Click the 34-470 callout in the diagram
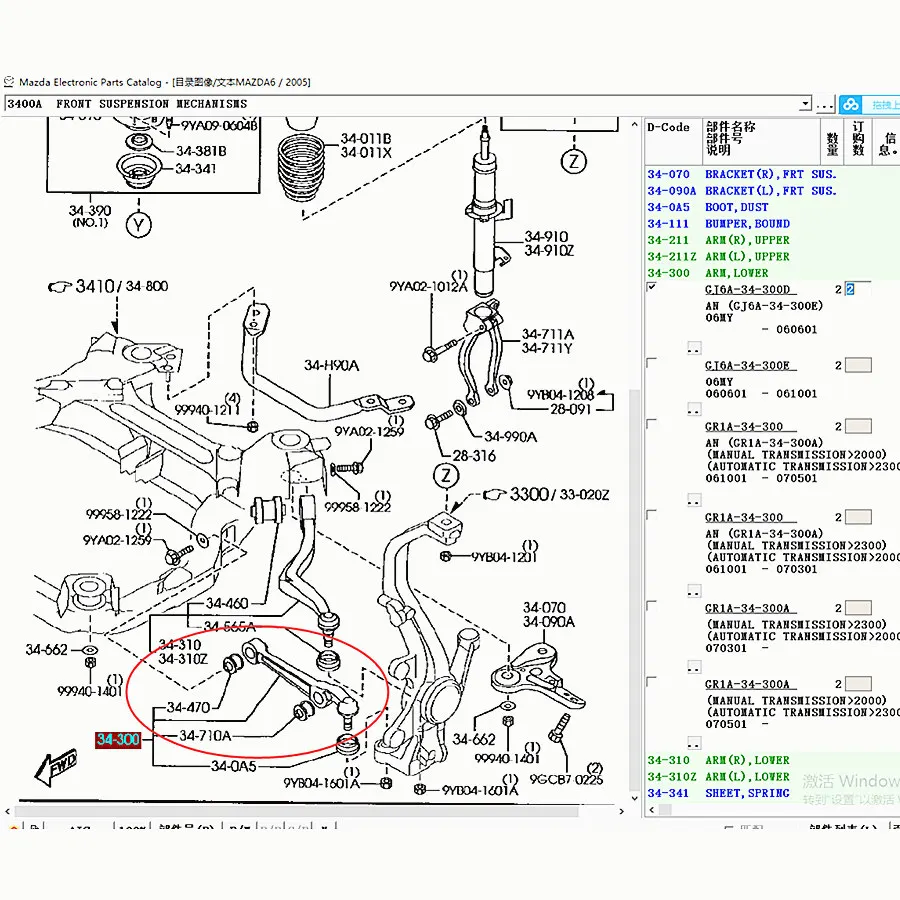The width and height of the screenshot is (900, 900). pos(189,707)
